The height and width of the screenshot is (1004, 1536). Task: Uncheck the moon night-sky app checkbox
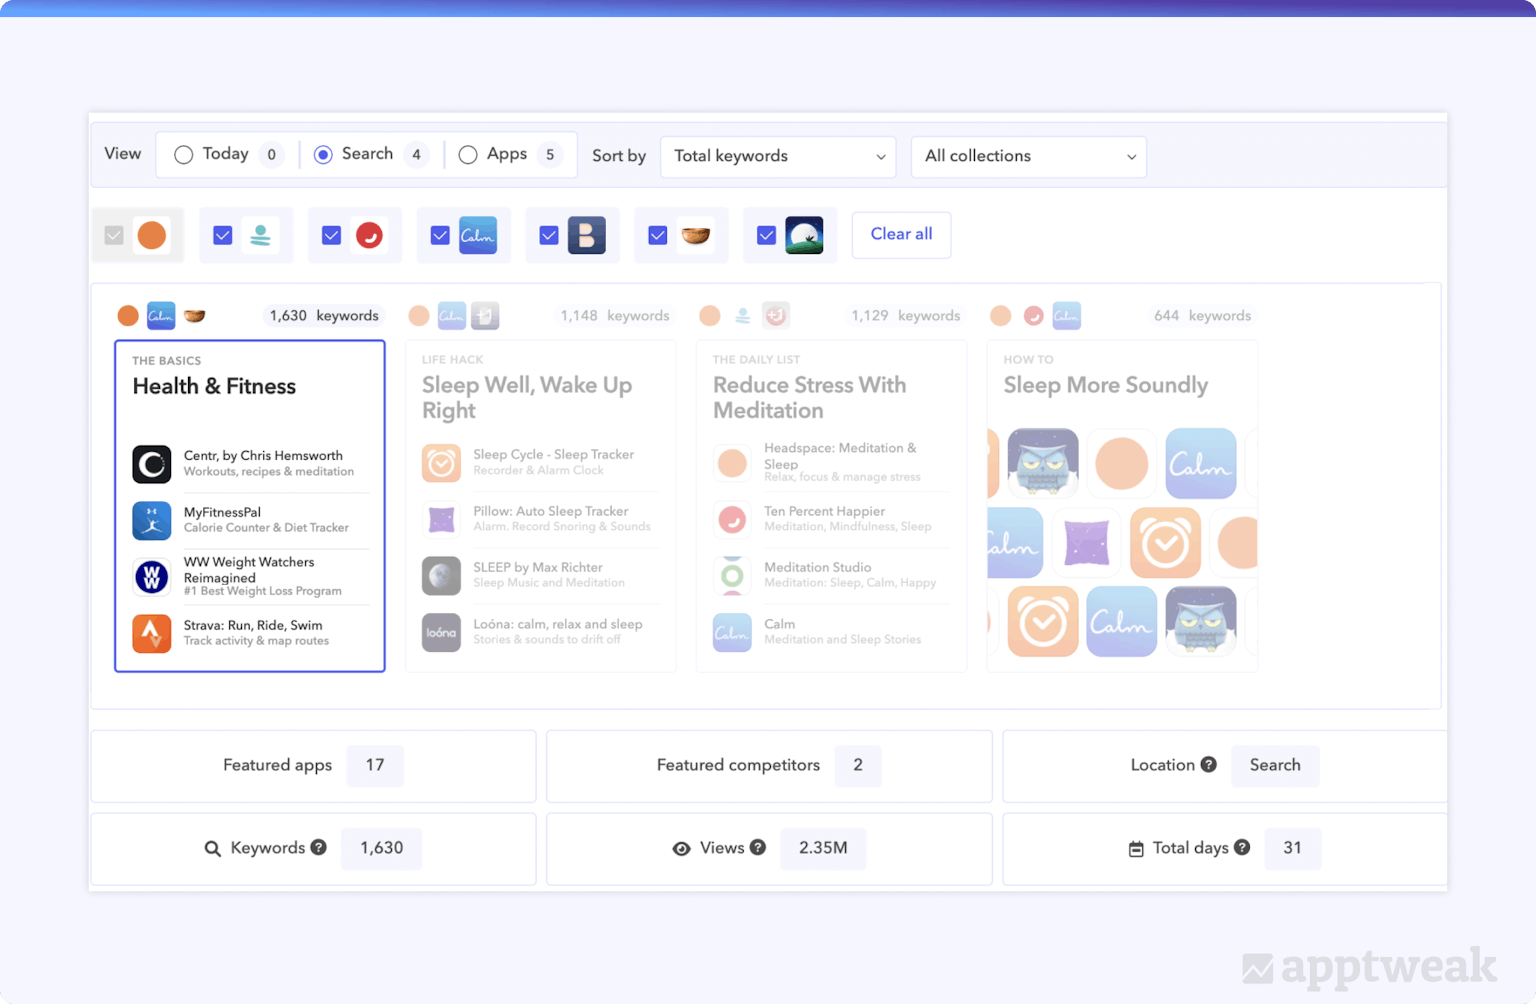(x=766, y=235)
